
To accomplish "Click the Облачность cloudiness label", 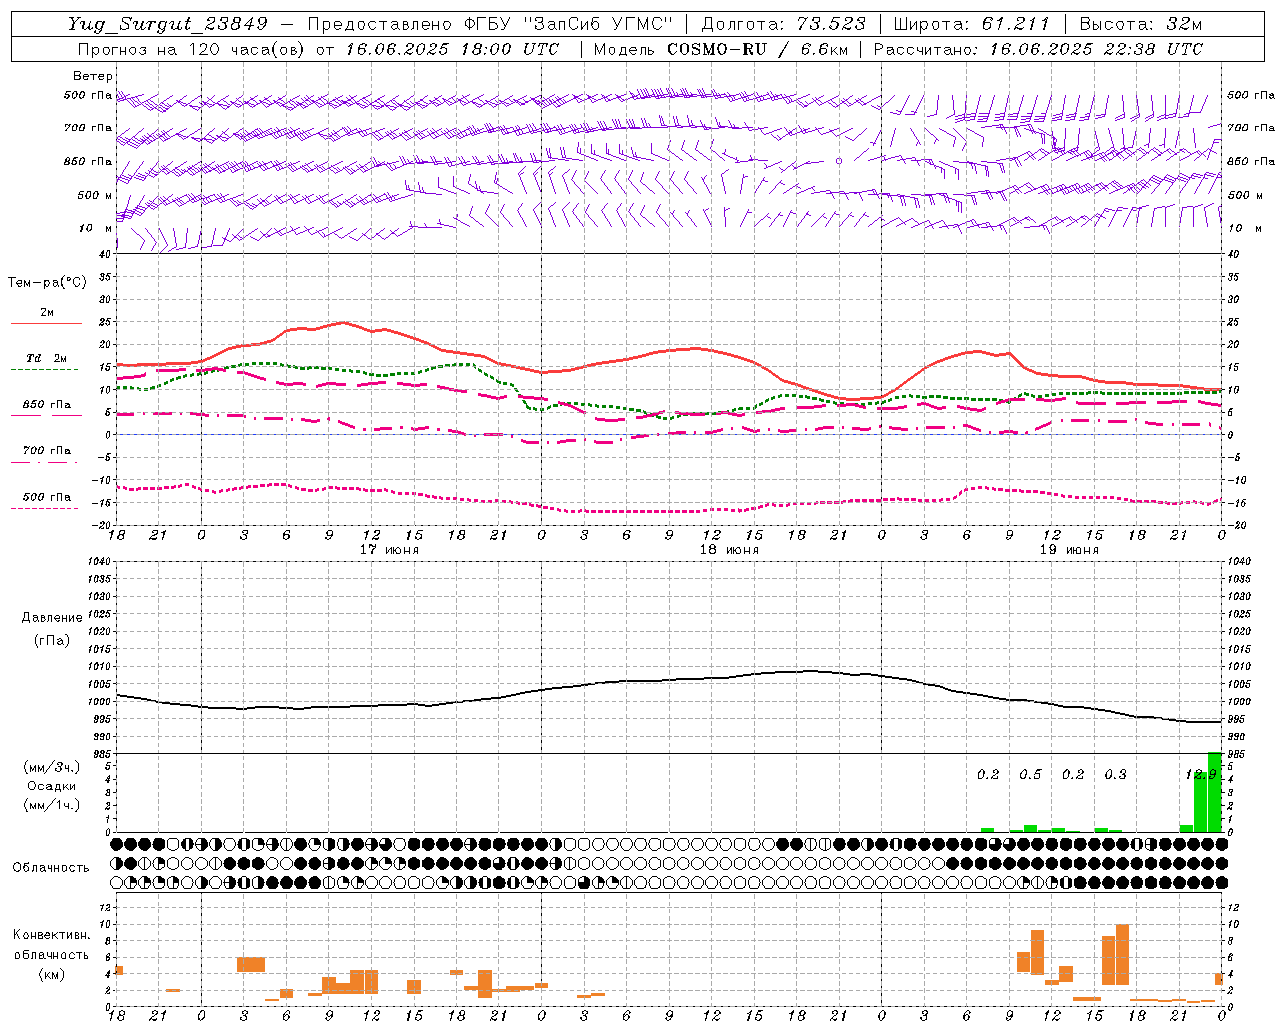I will (51, 867).
